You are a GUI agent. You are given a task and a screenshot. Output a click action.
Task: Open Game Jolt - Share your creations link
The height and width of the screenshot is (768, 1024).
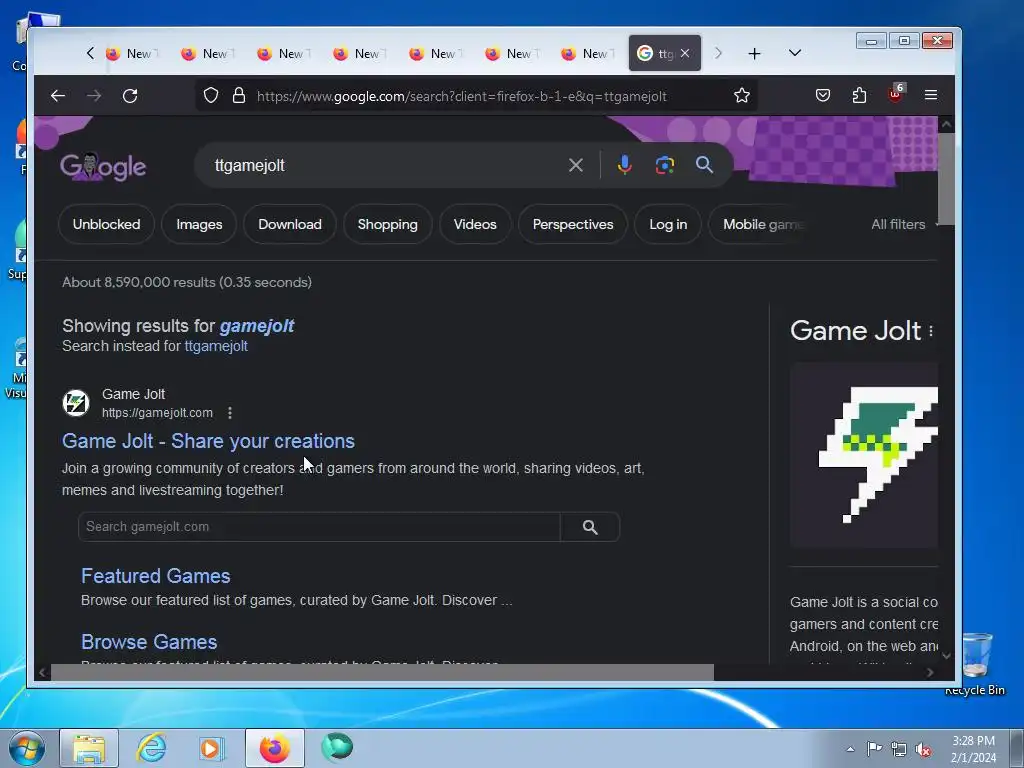(208, 441)
